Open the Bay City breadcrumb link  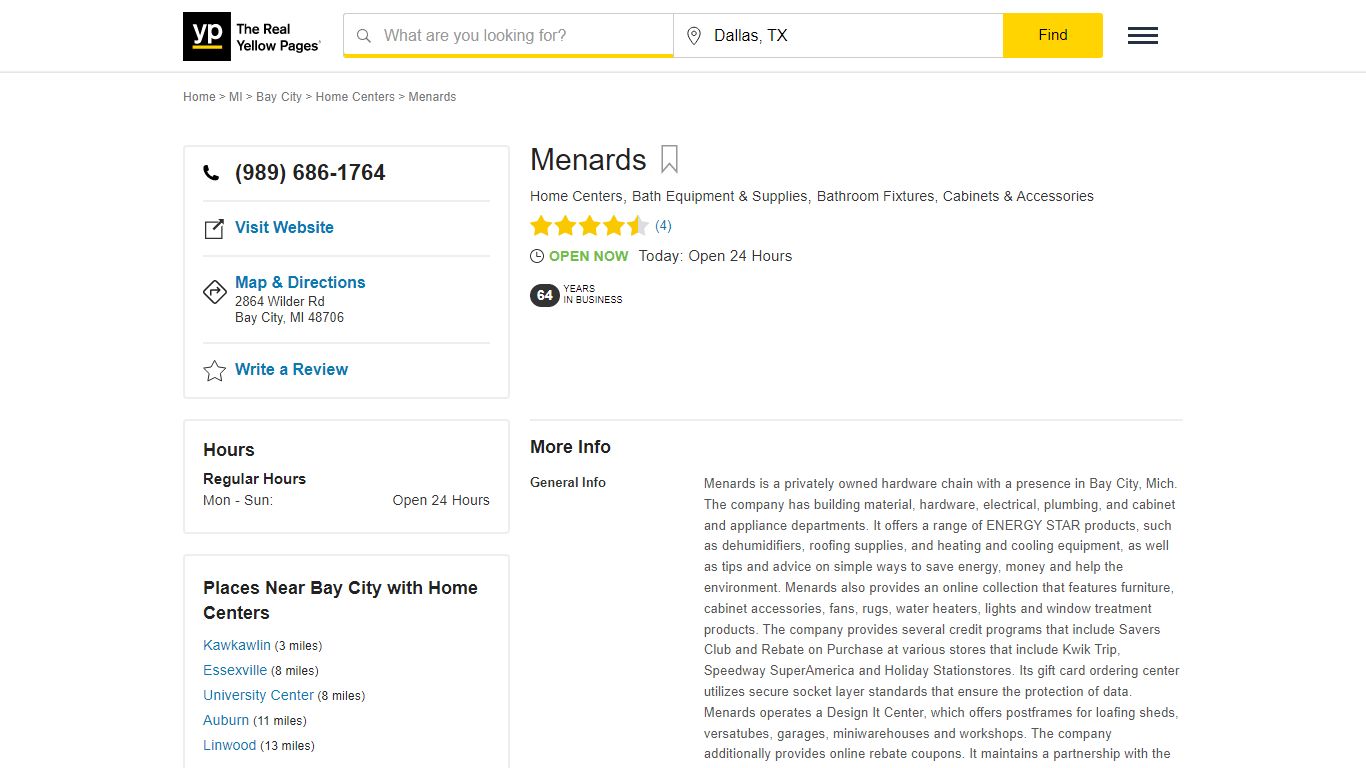point(279,97)
